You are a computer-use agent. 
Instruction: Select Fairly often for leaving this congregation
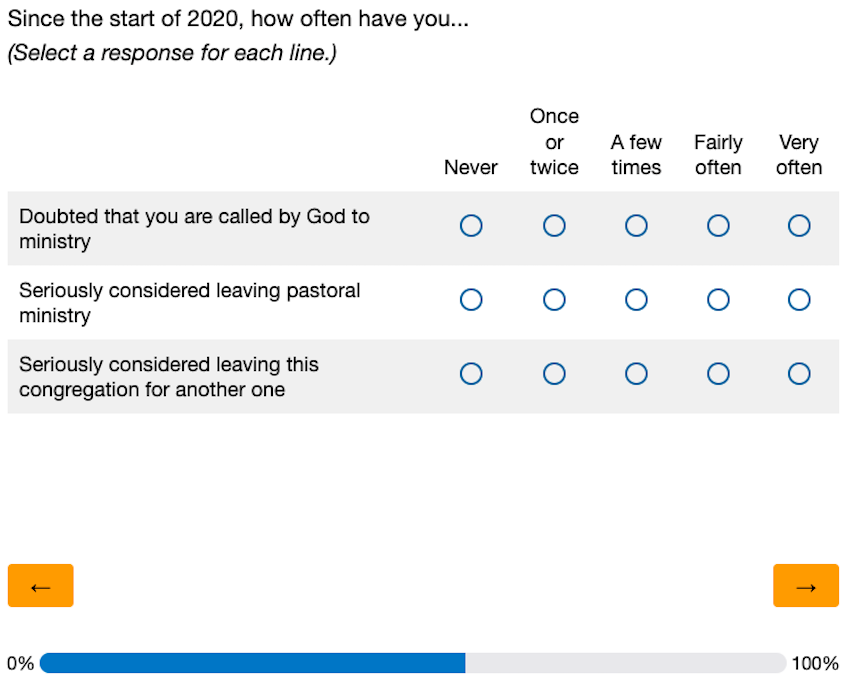click(x=718, y=374)
